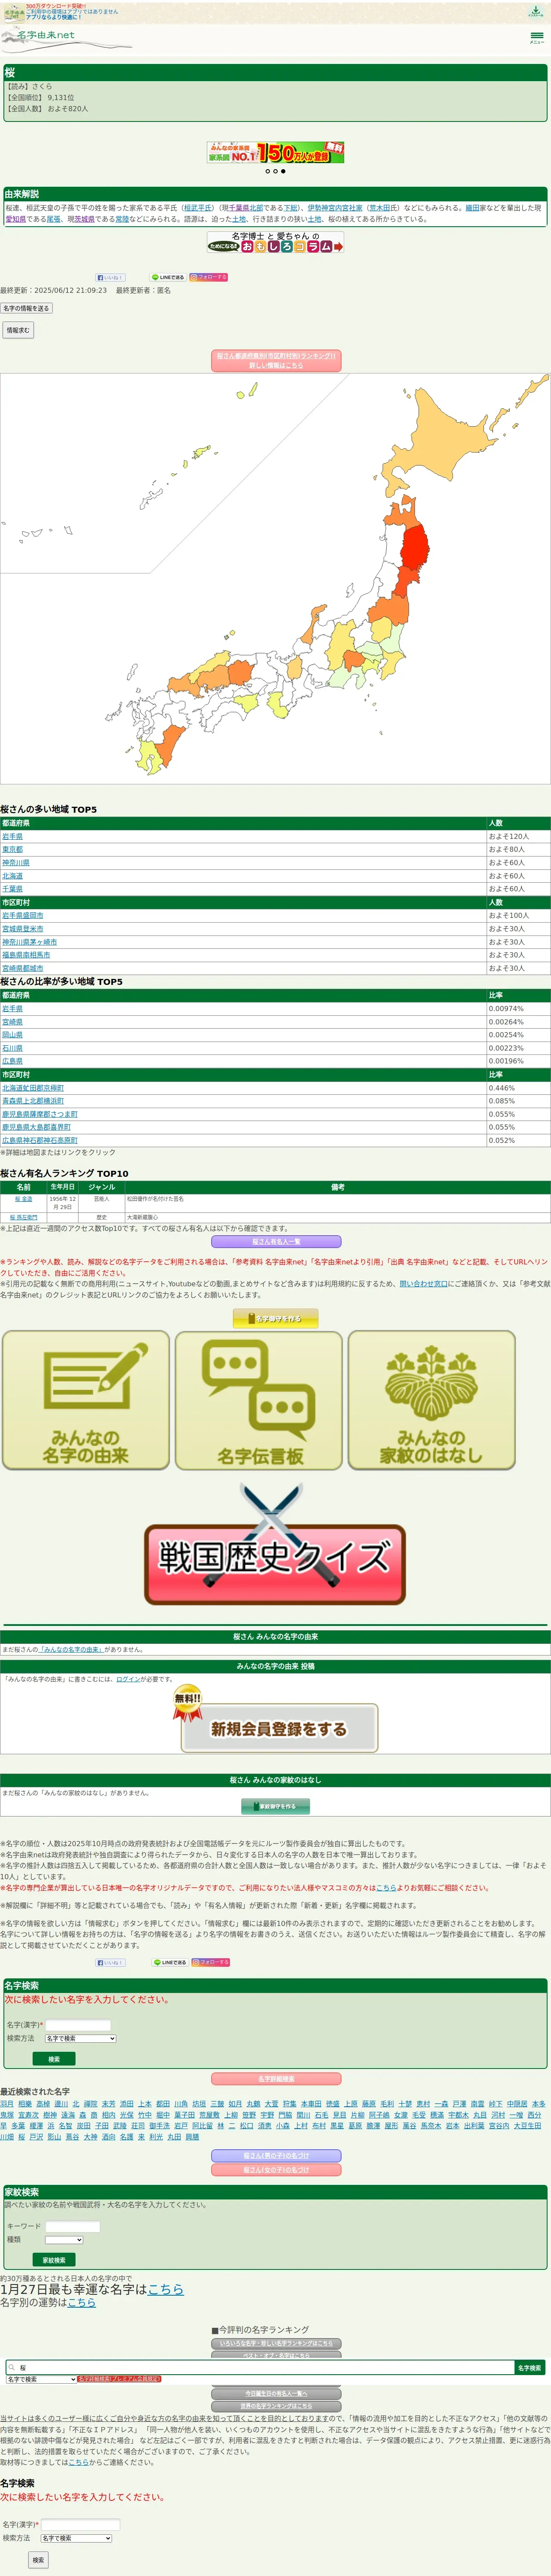Open the 家系図 150万人 banner ad
Image resolution: width=551 pixels, height=2576 pixels.
pyautogui.click(x=275, y=152)
